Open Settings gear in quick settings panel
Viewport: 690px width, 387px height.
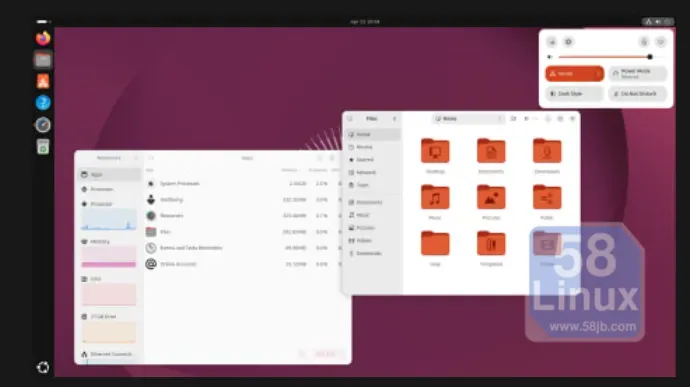pyautogui.click(x=568, y=42)
